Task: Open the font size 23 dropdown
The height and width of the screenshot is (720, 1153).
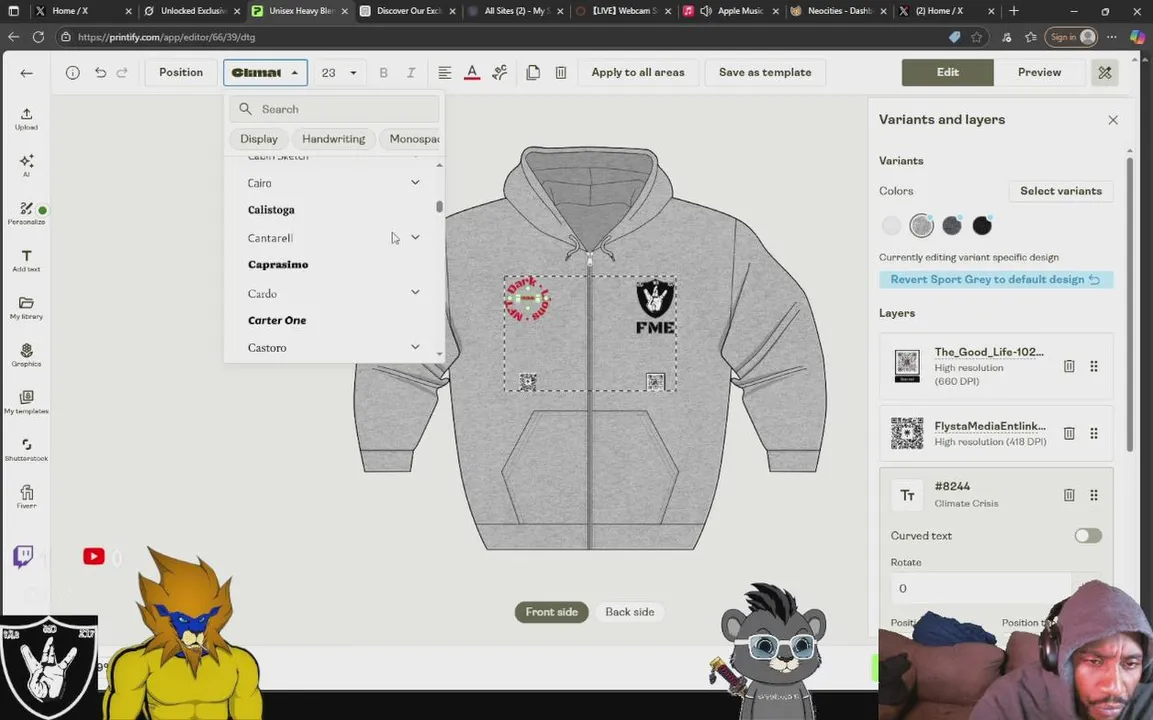Action: pos(339,72)
